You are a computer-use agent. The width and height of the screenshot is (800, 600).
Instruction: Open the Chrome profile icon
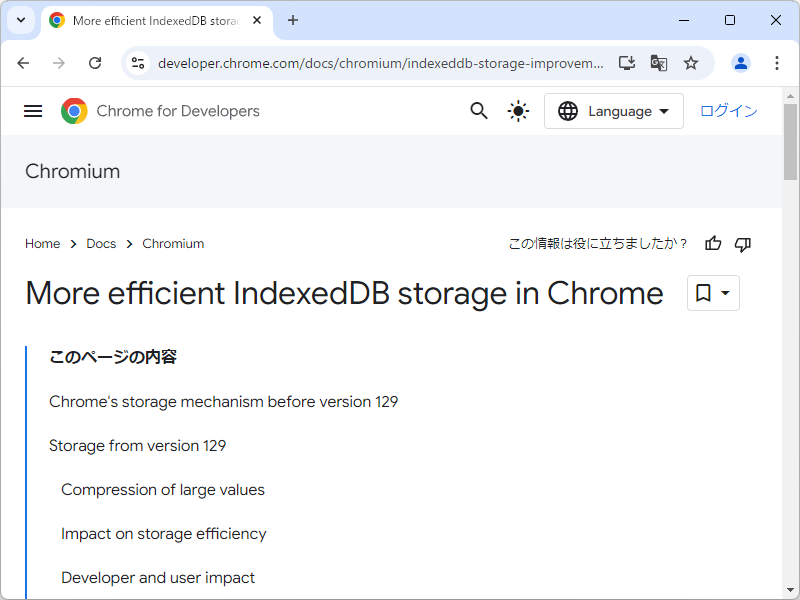pos(740,62)
